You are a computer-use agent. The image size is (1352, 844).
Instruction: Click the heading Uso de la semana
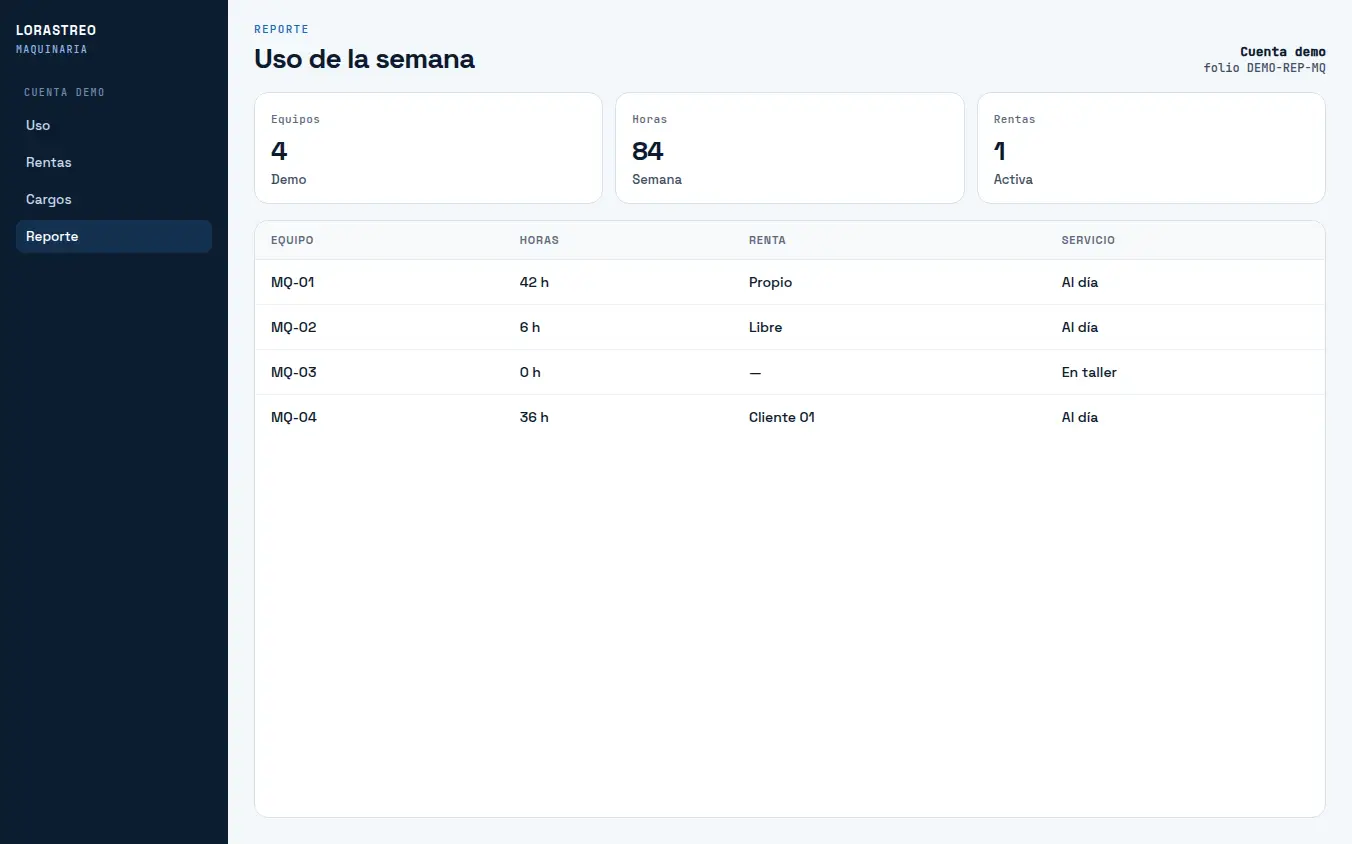(x=364, y=59)
